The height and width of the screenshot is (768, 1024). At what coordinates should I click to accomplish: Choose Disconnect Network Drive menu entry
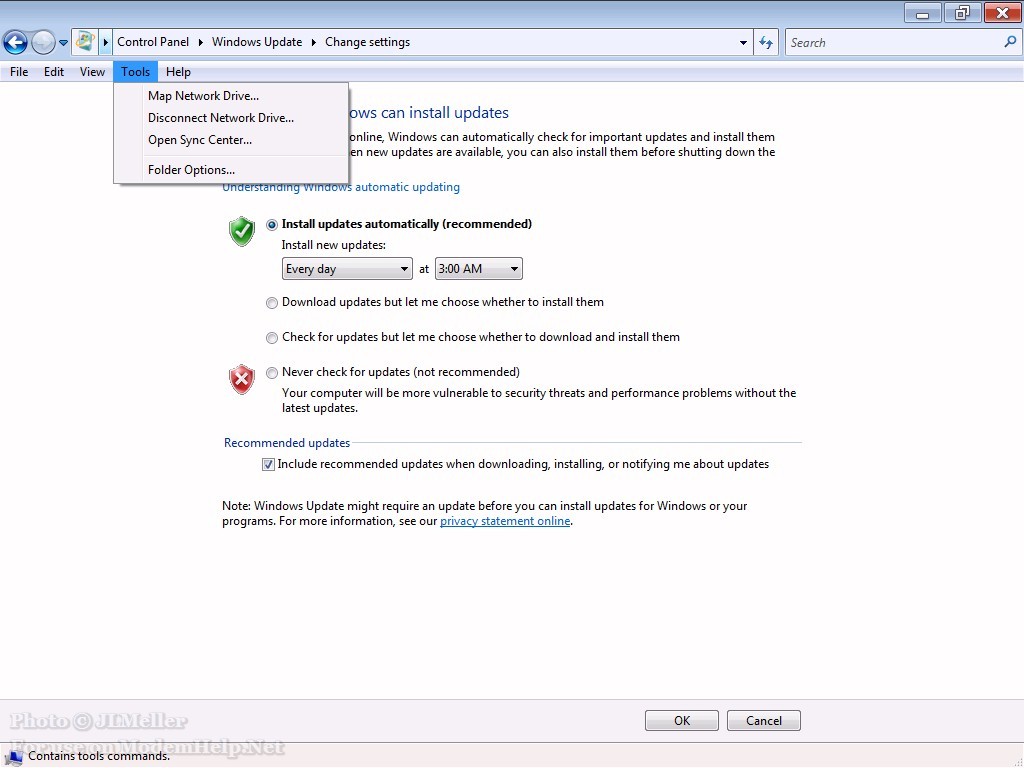pos(231,118)
